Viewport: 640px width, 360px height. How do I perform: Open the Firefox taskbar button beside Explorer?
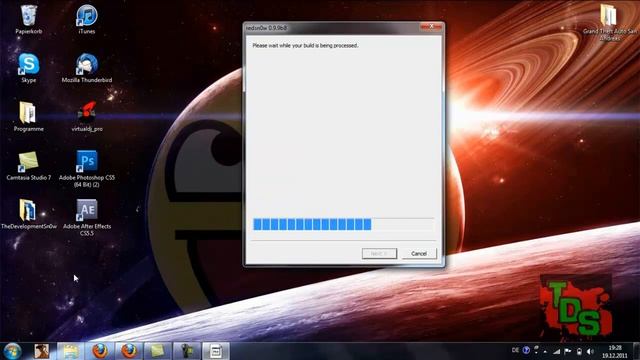click(100, 351)
